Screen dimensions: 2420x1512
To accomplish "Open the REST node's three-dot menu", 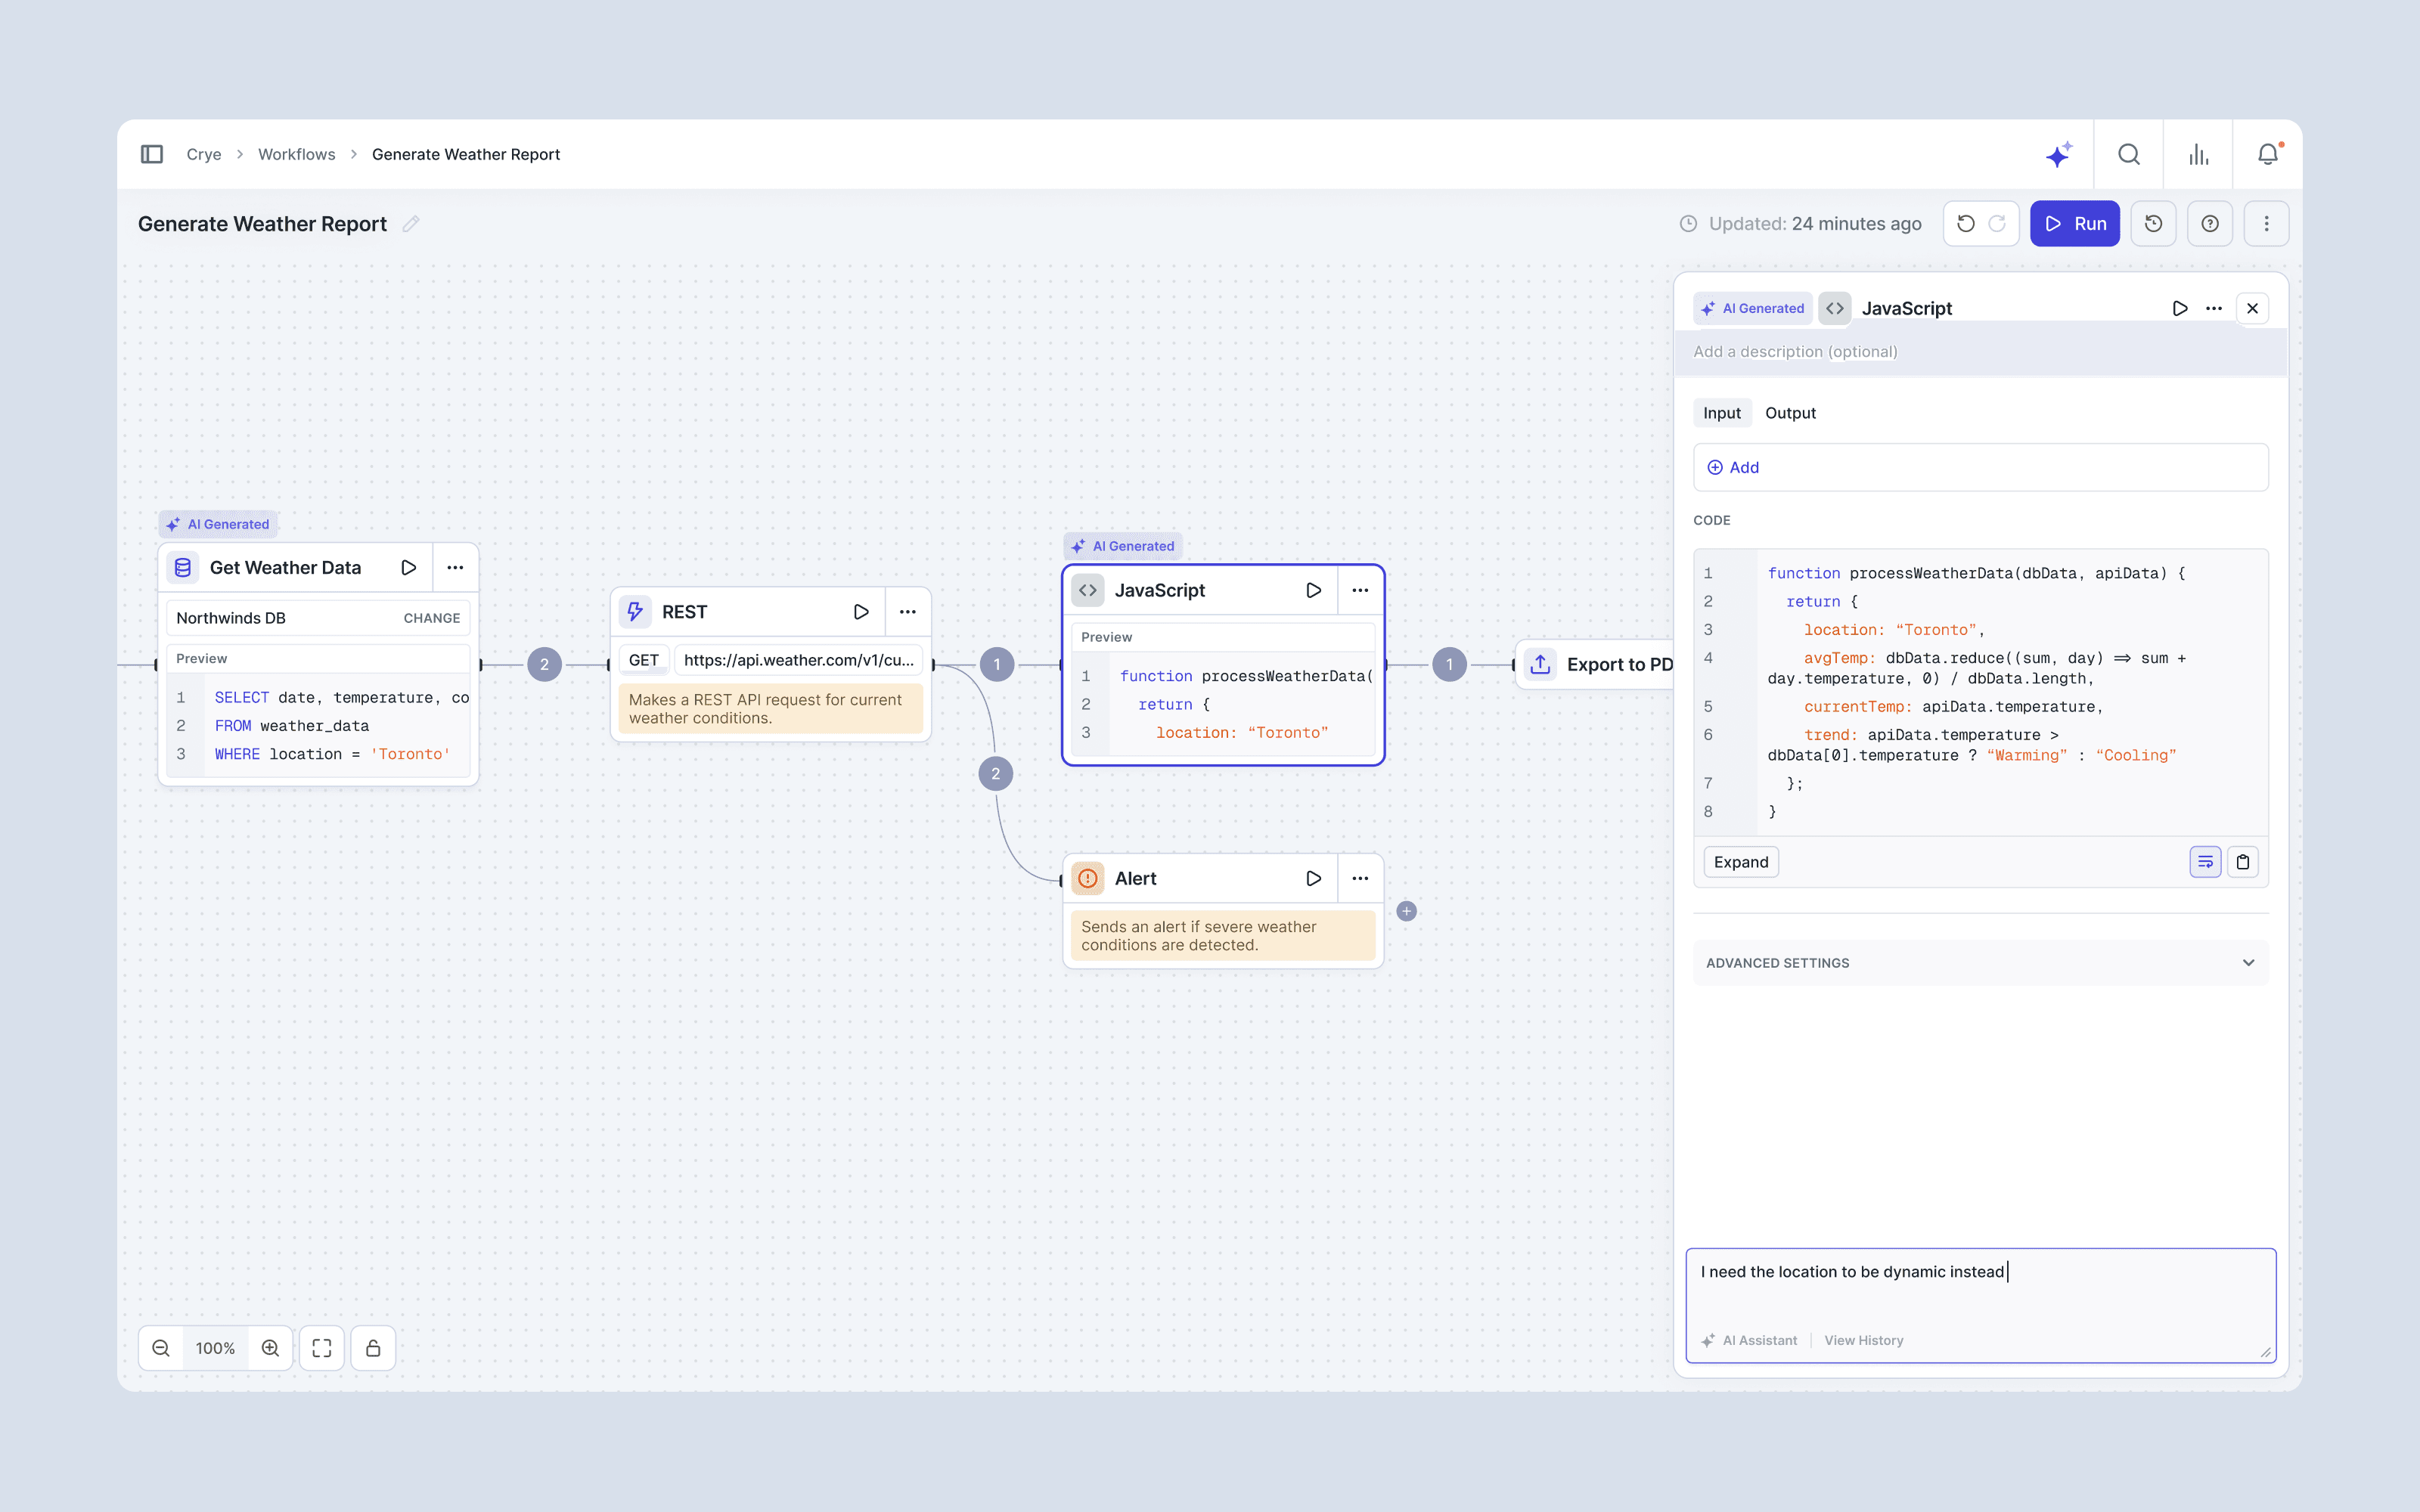I will [907, 612].
